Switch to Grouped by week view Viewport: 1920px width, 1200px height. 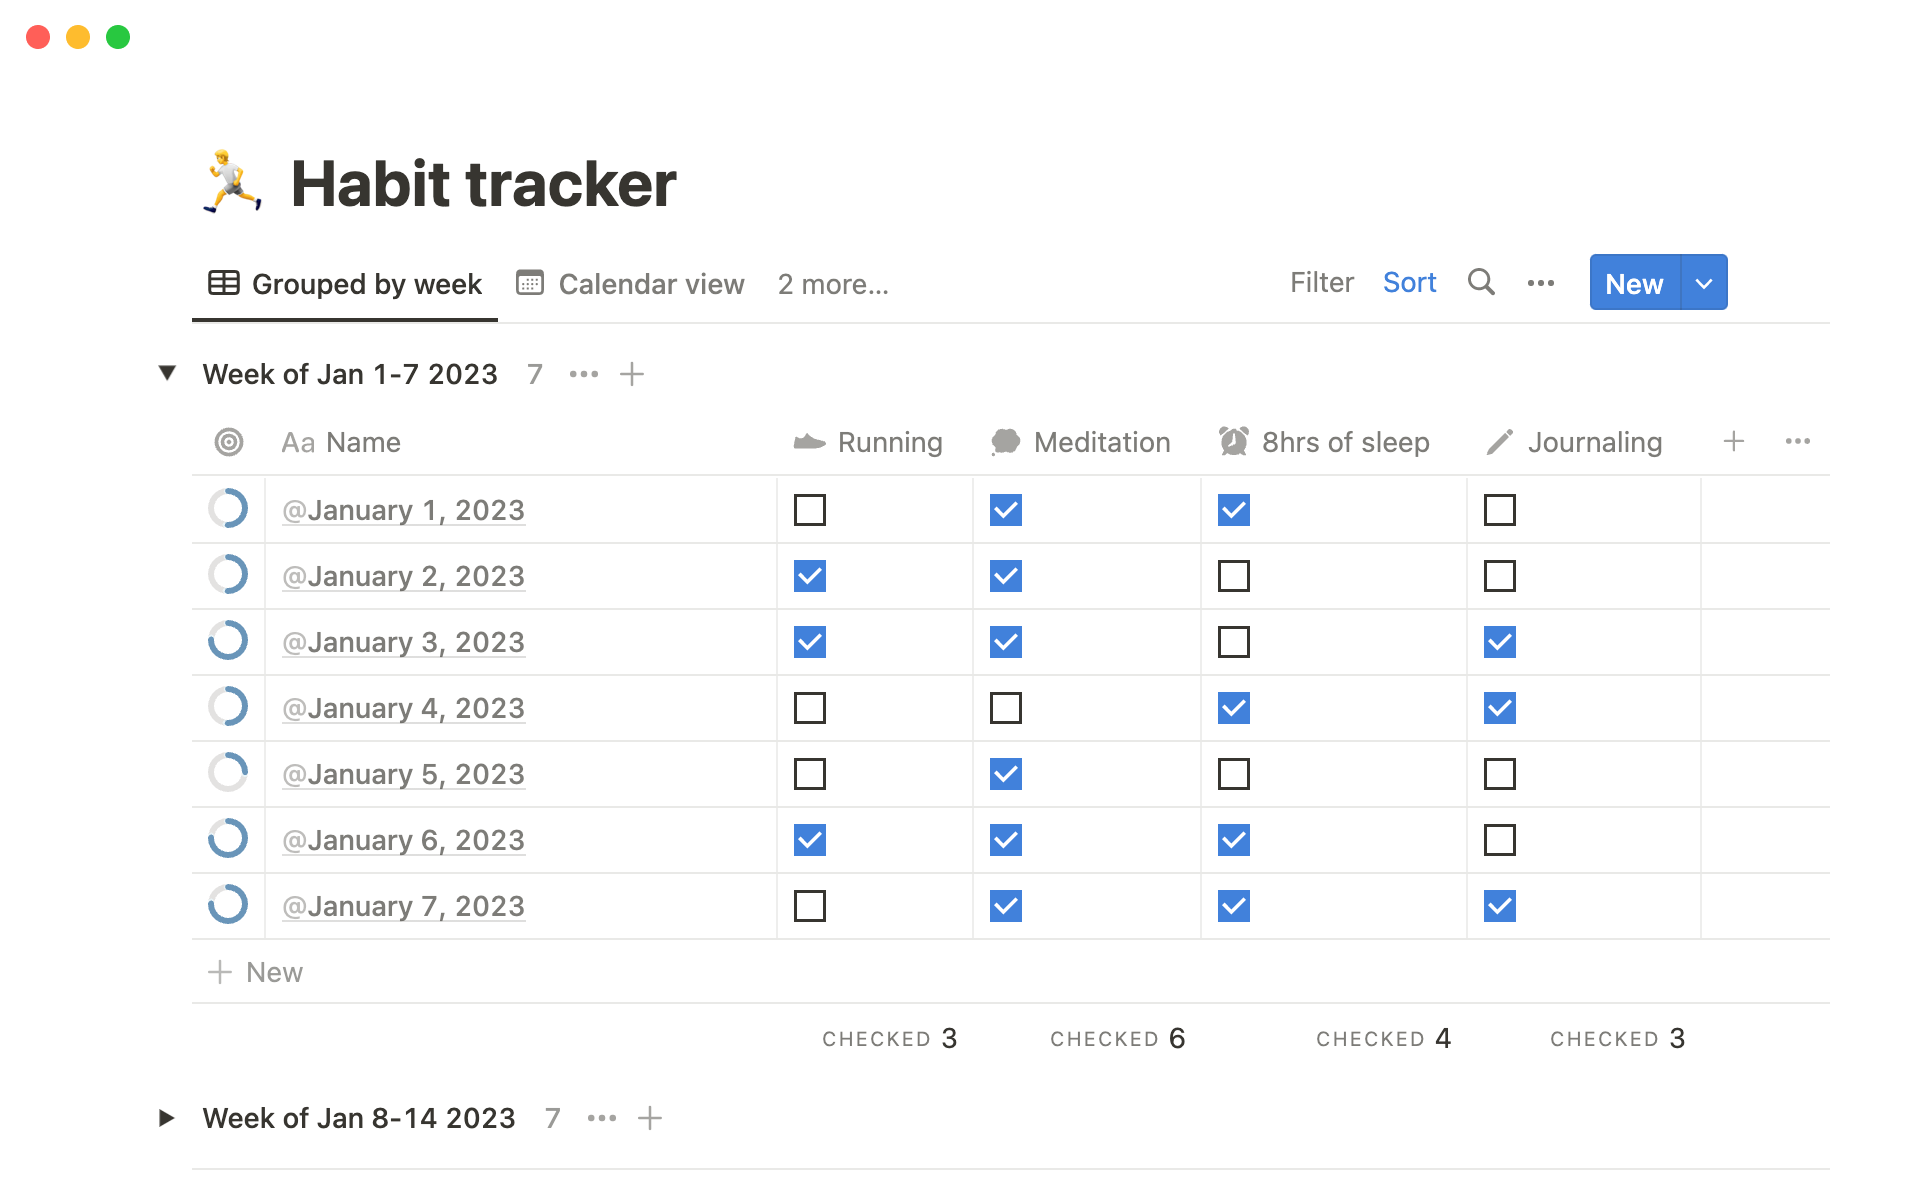click(x=341, y=283)
